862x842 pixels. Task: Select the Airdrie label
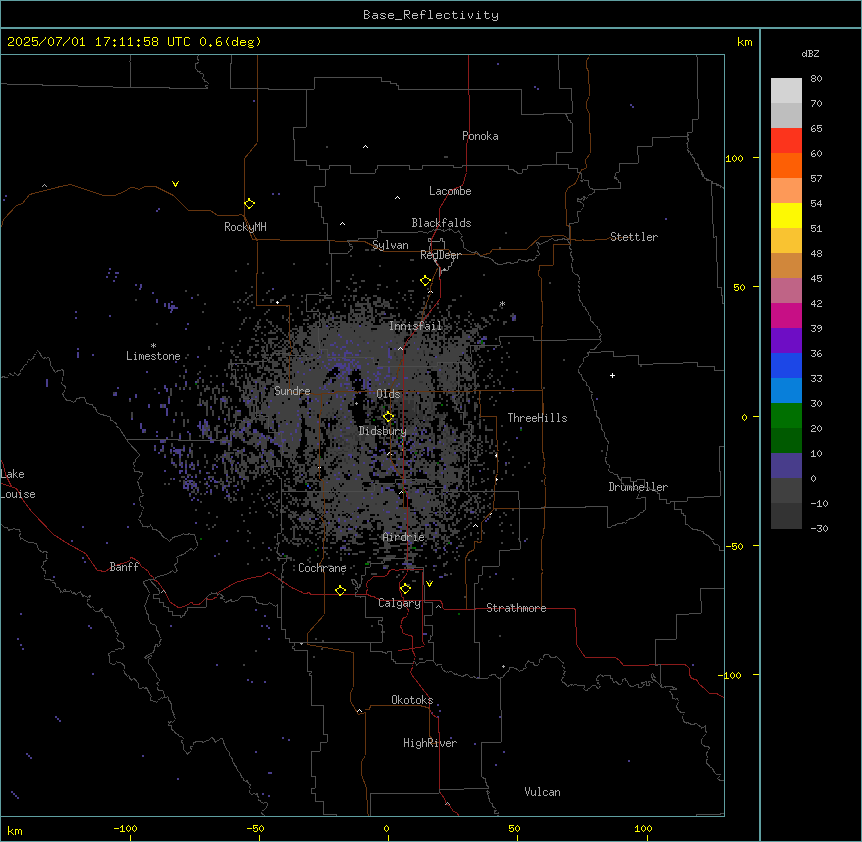[x=404, y=537]
